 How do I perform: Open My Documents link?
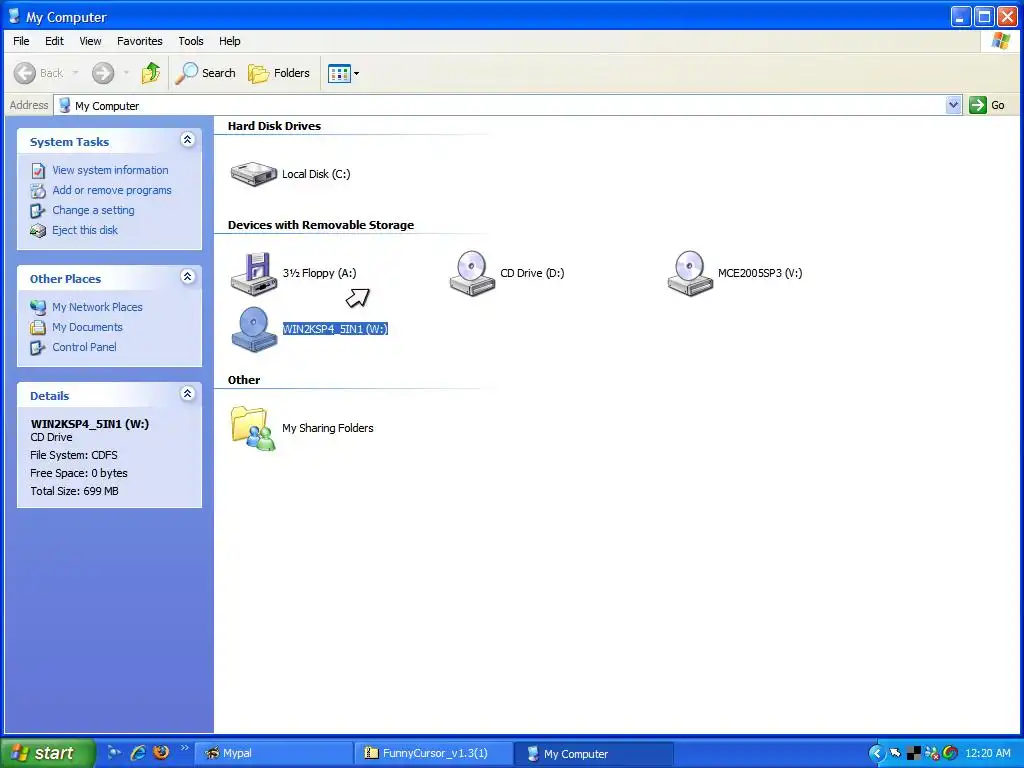coord(88,327)
